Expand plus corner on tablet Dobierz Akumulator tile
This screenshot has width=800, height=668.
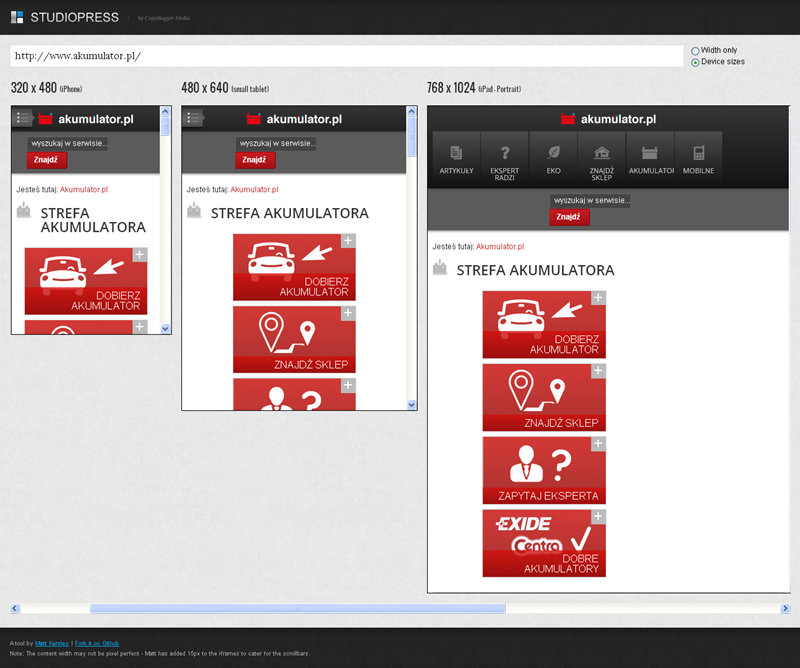coord(348,240)
